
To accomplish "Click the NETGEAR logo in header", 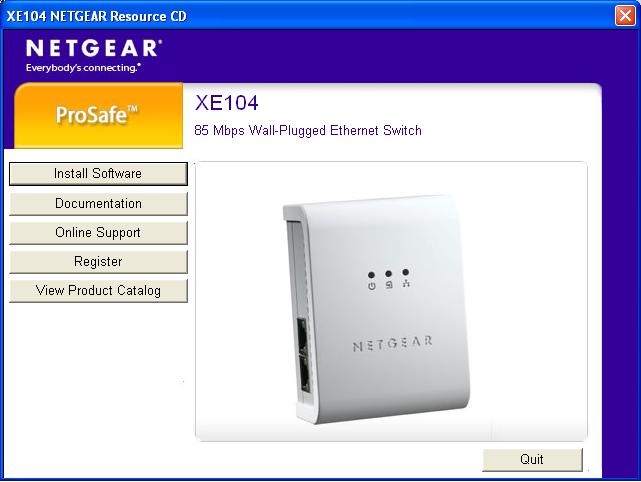I will point(94,48).
